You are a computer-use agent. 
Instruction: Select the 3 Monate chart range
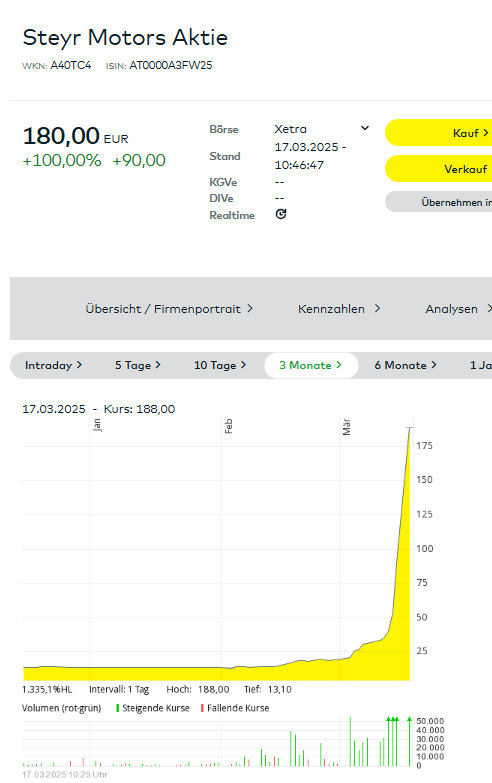tap(311, 365)
